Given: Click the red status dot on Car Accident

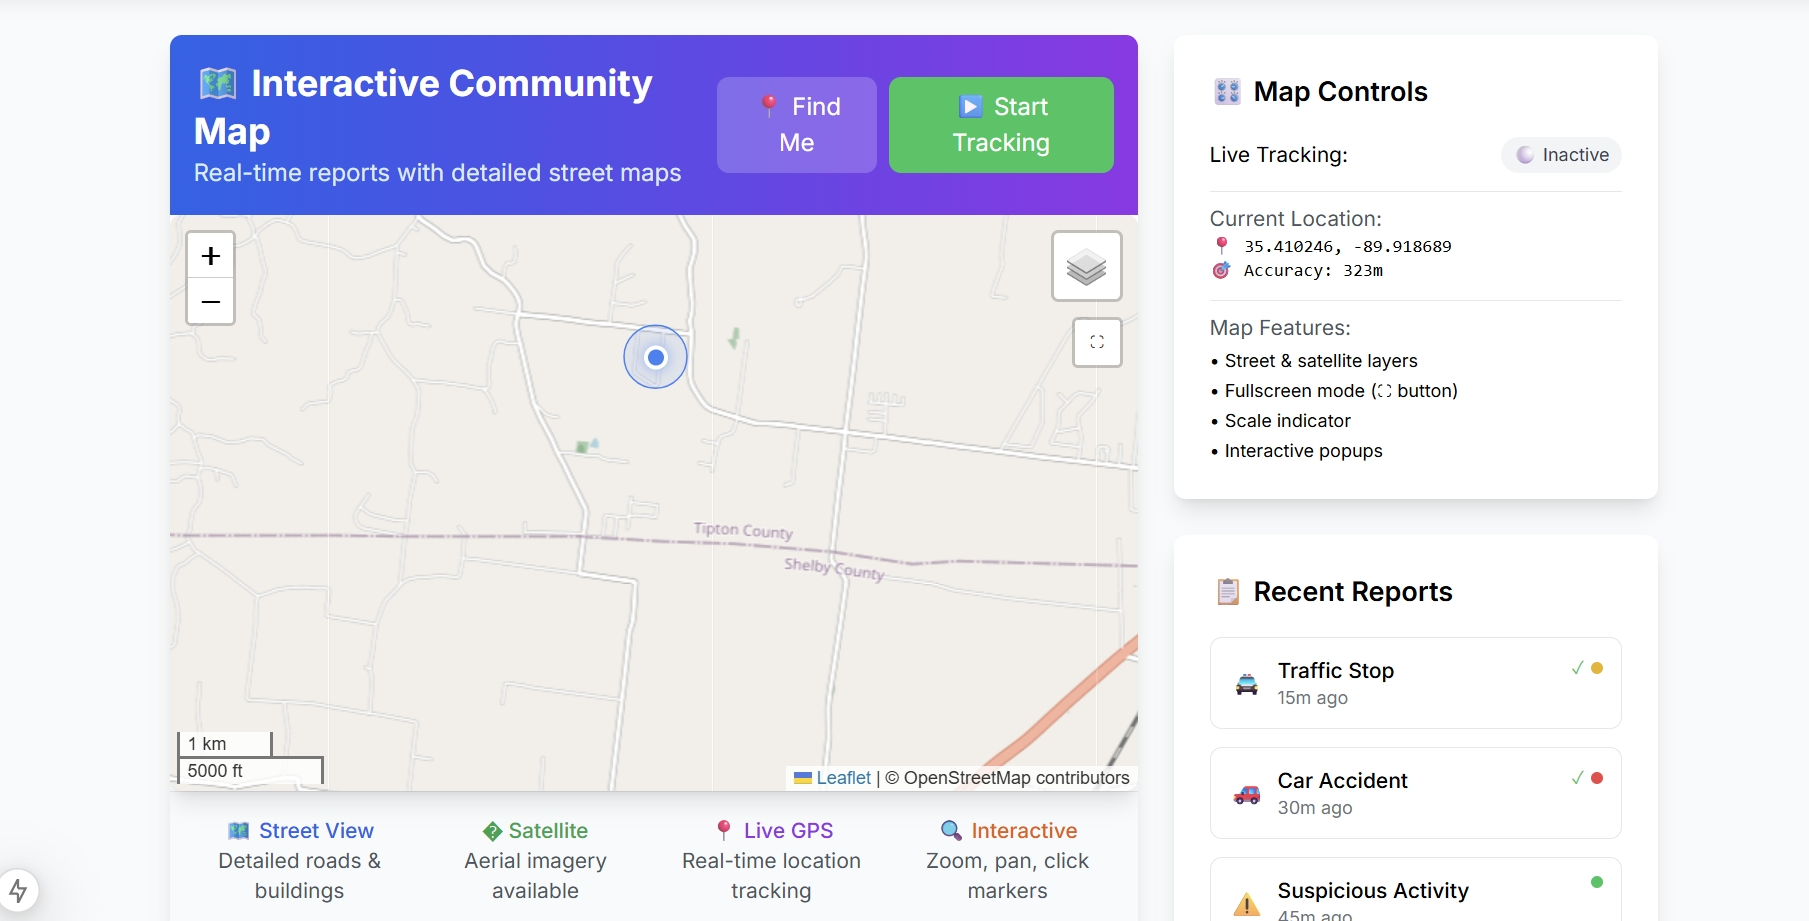Looking at the screenshot, I should click(1597, 778).
